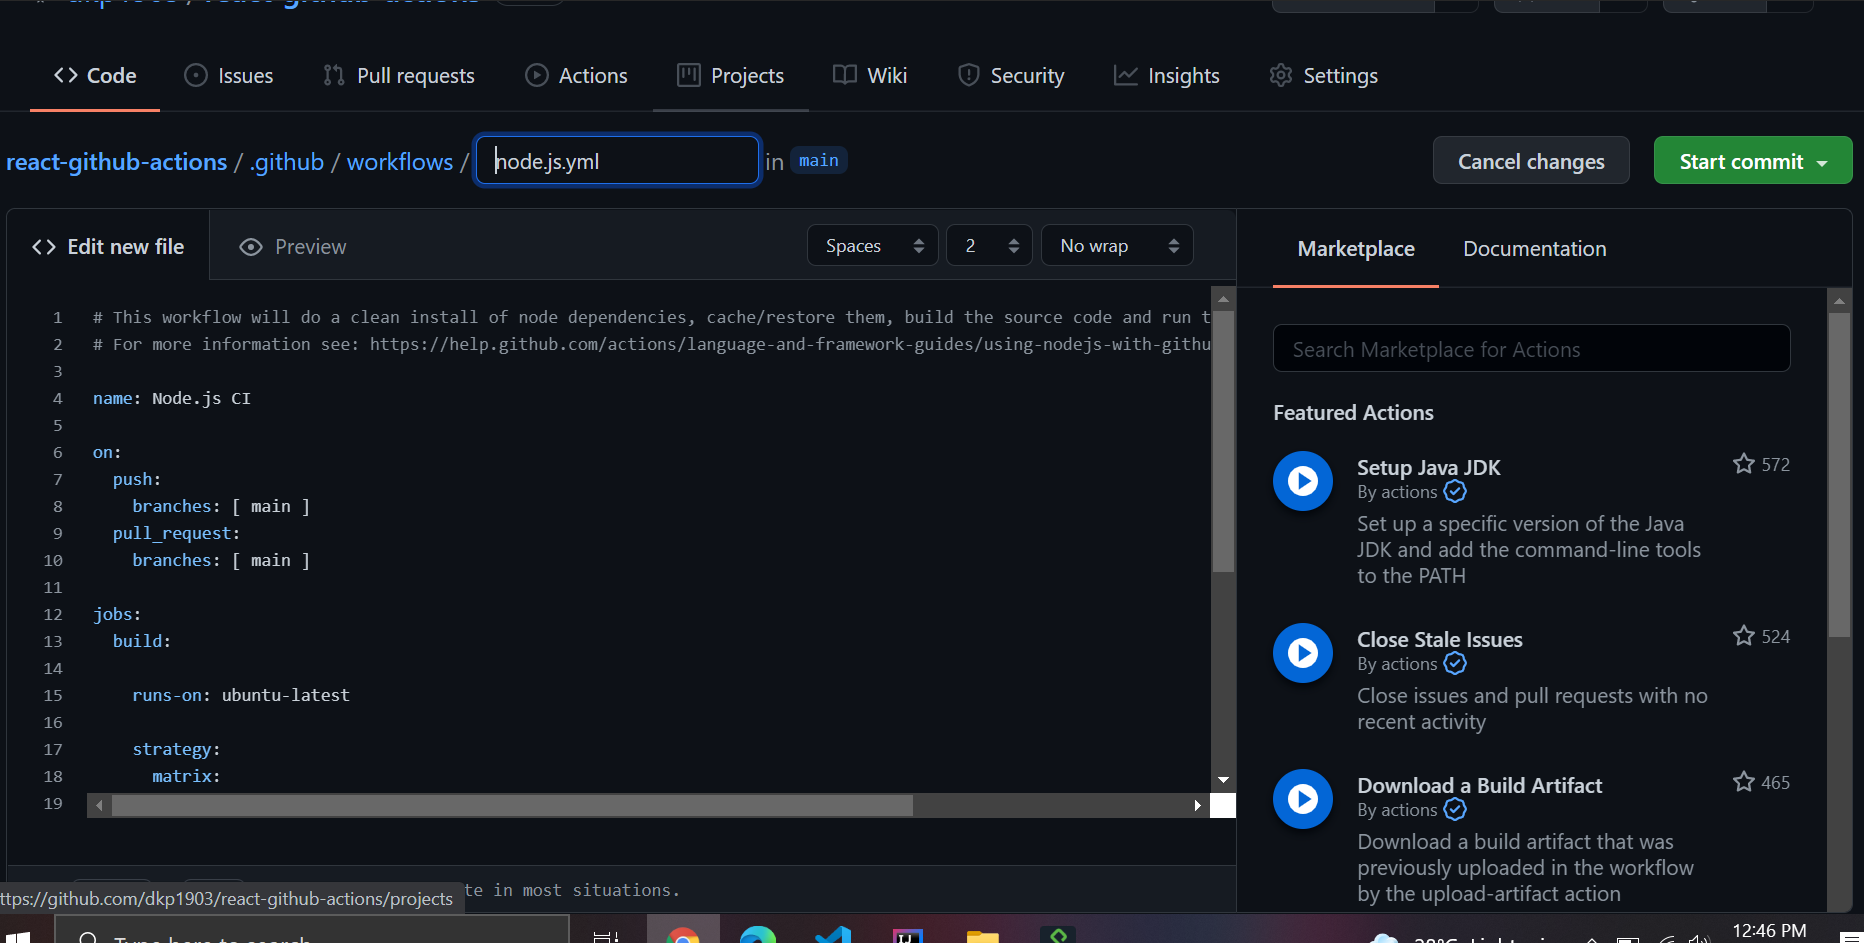Image resolution: width=1864 pixels, height=943 pixels.
Task: Click the Insights graph icon
Action: pyautogui.click(x=1126, y=76)
